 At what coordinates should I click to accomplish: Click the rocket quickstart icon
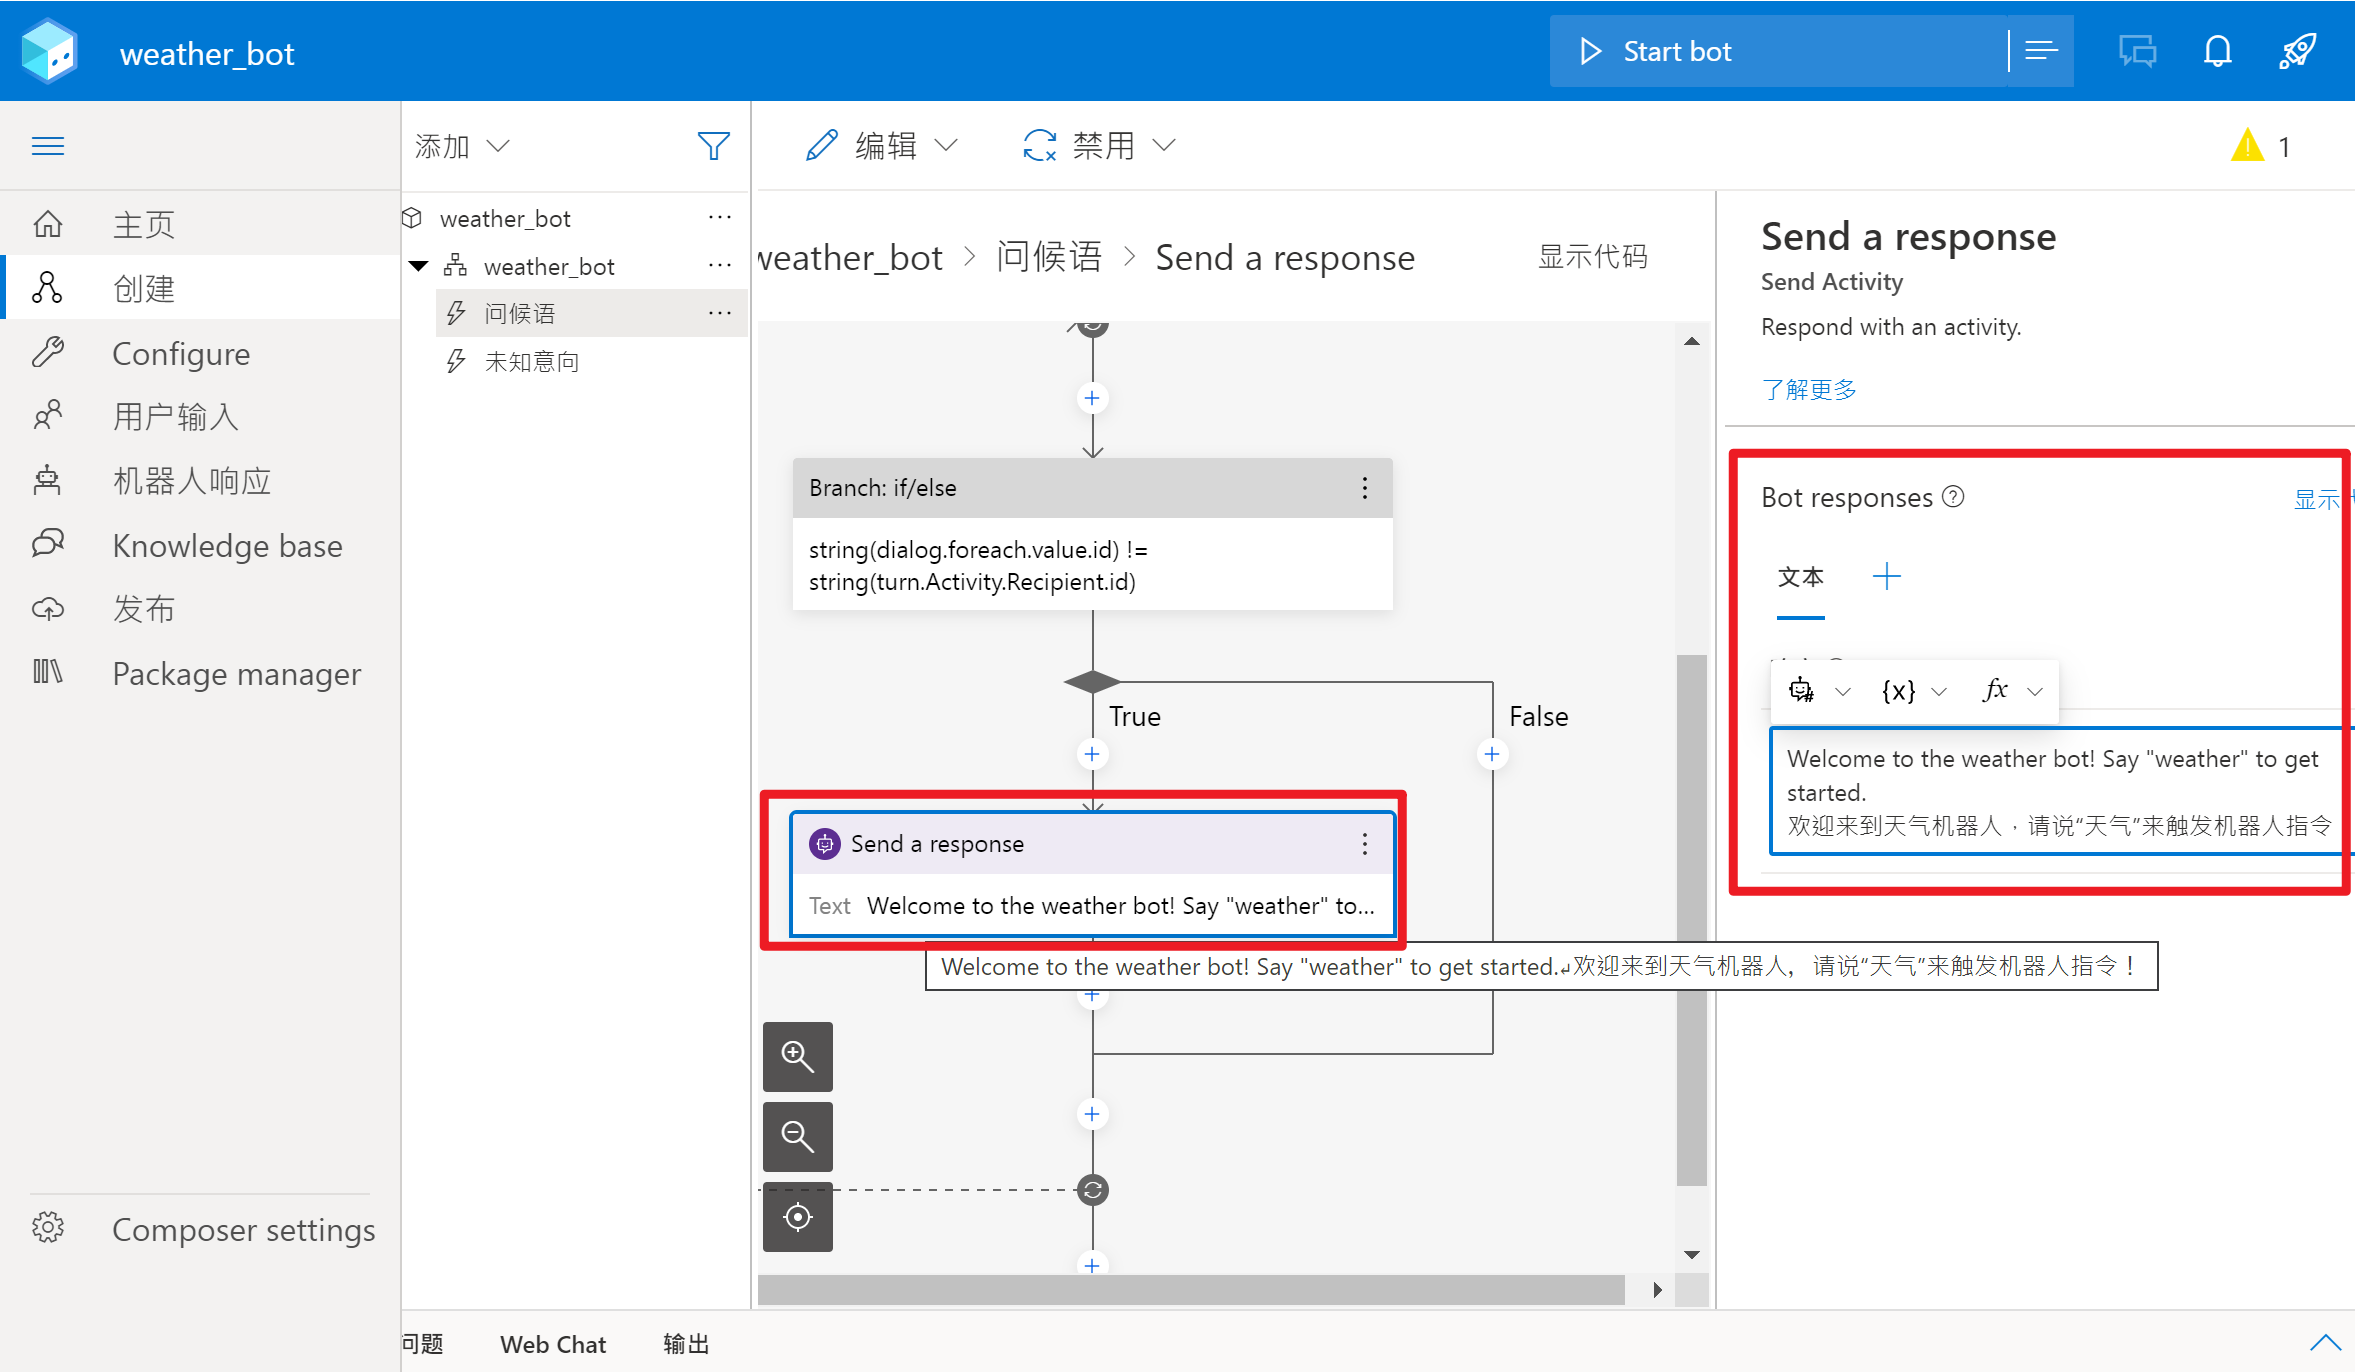coord(2297,51)
